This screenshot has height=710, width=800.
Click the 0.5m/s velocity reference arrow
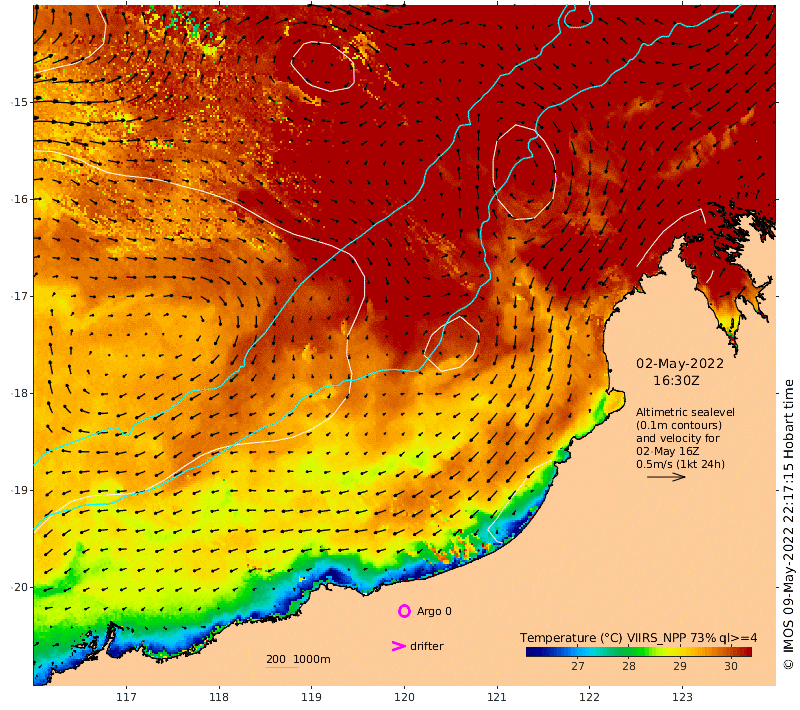coord(666,477)
